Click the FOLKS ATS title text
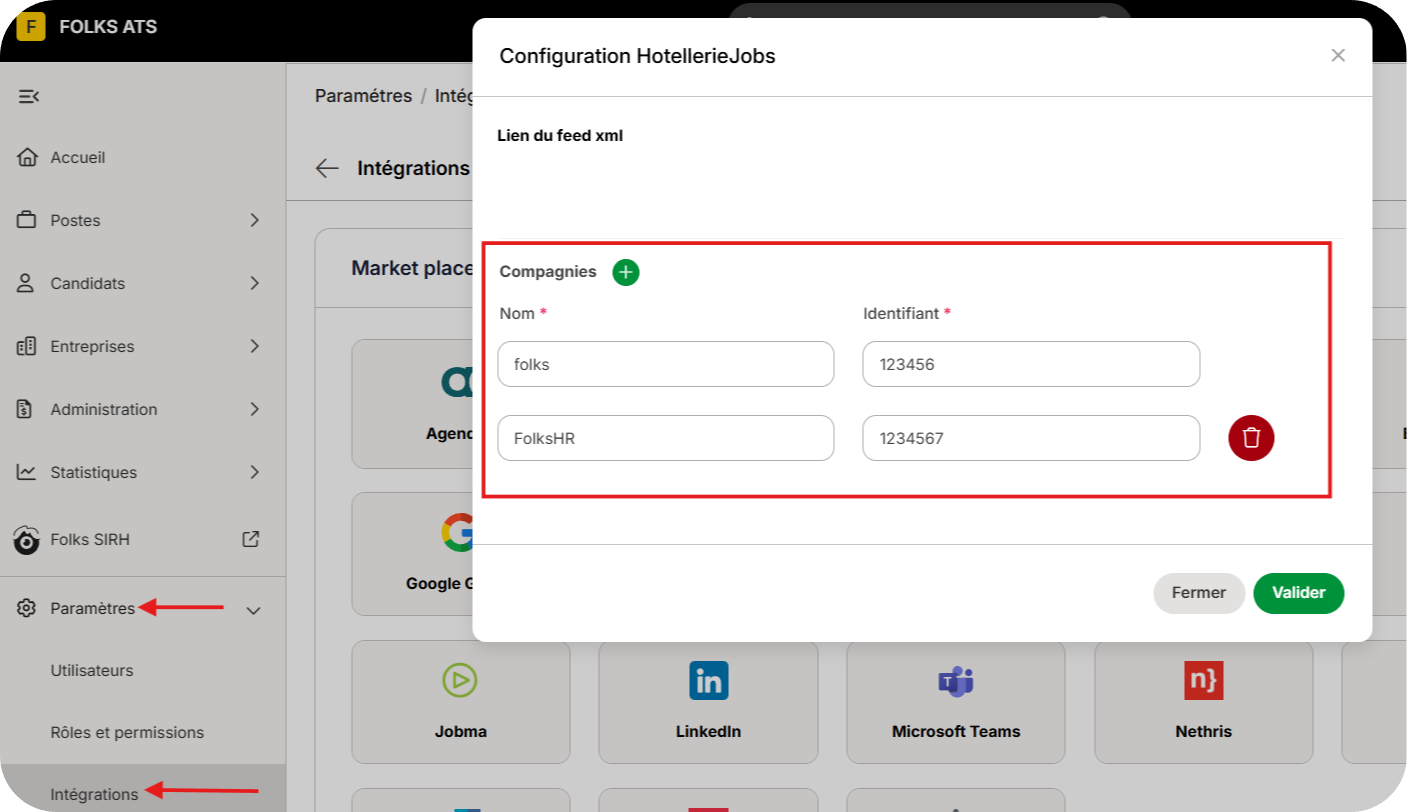This screenshot has width=1407, height=812. pos(108,27)
